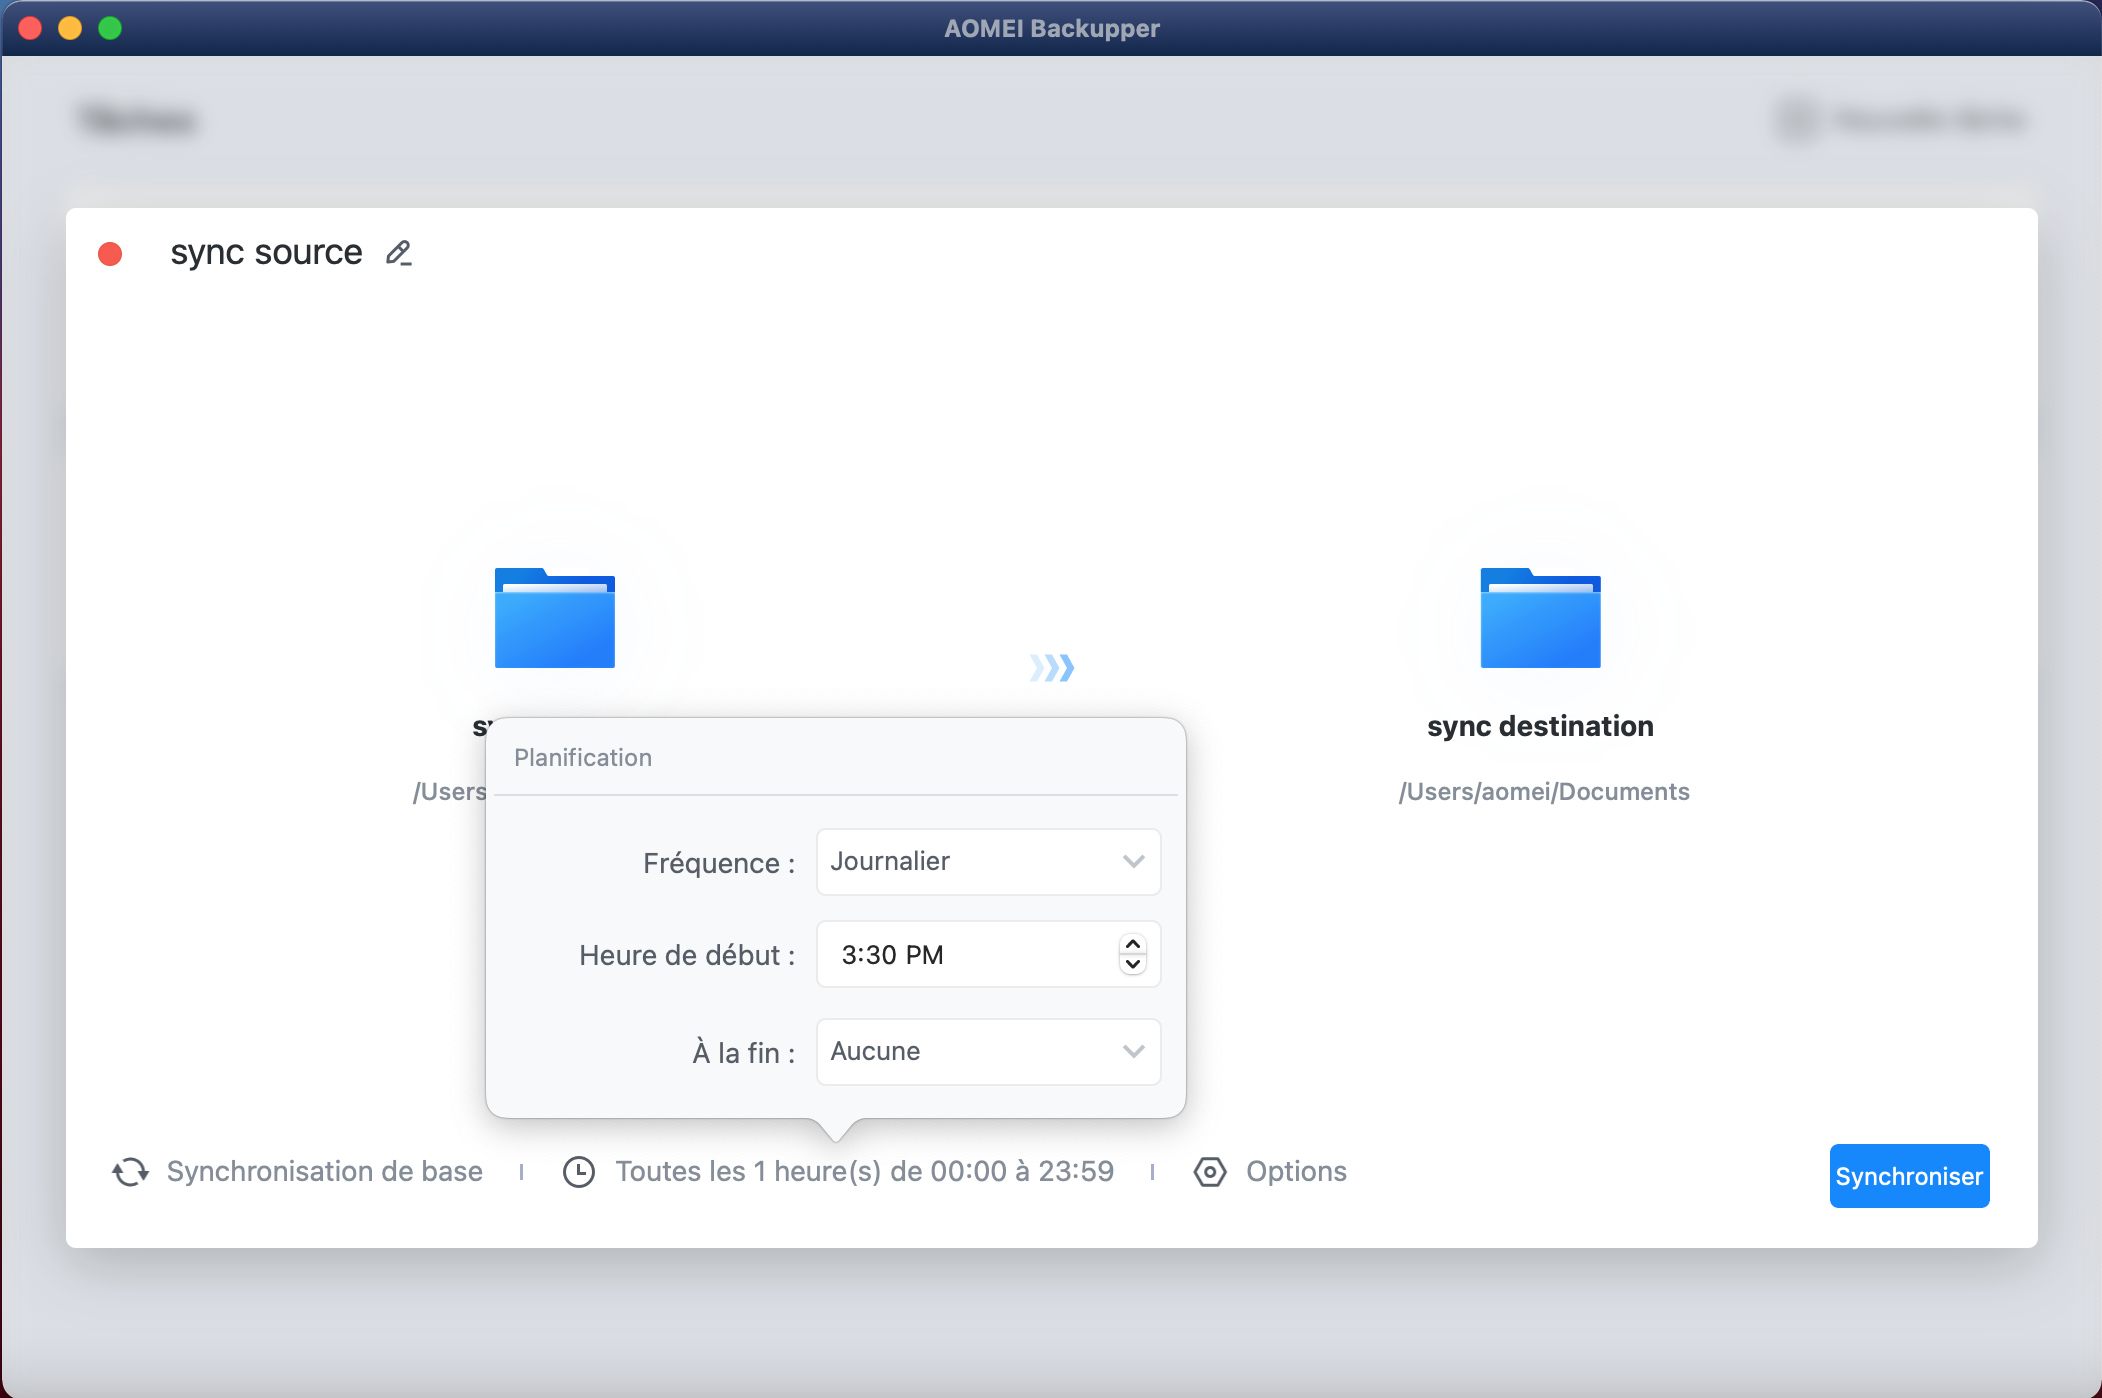The width and height of the screenshot is (2102, 1398).
Task: Click the source folder icon
Action: coord(554,619)
